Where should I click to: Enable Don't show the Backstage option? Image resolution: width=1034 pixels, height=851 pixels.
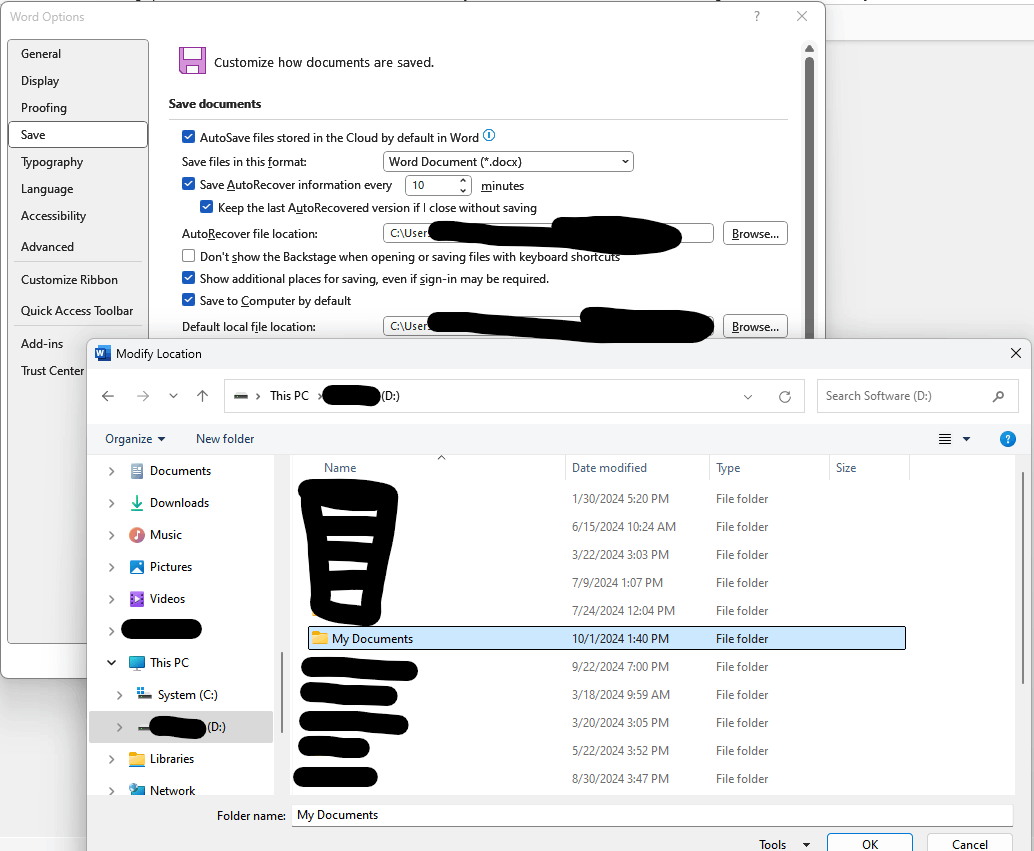point(188,255)
